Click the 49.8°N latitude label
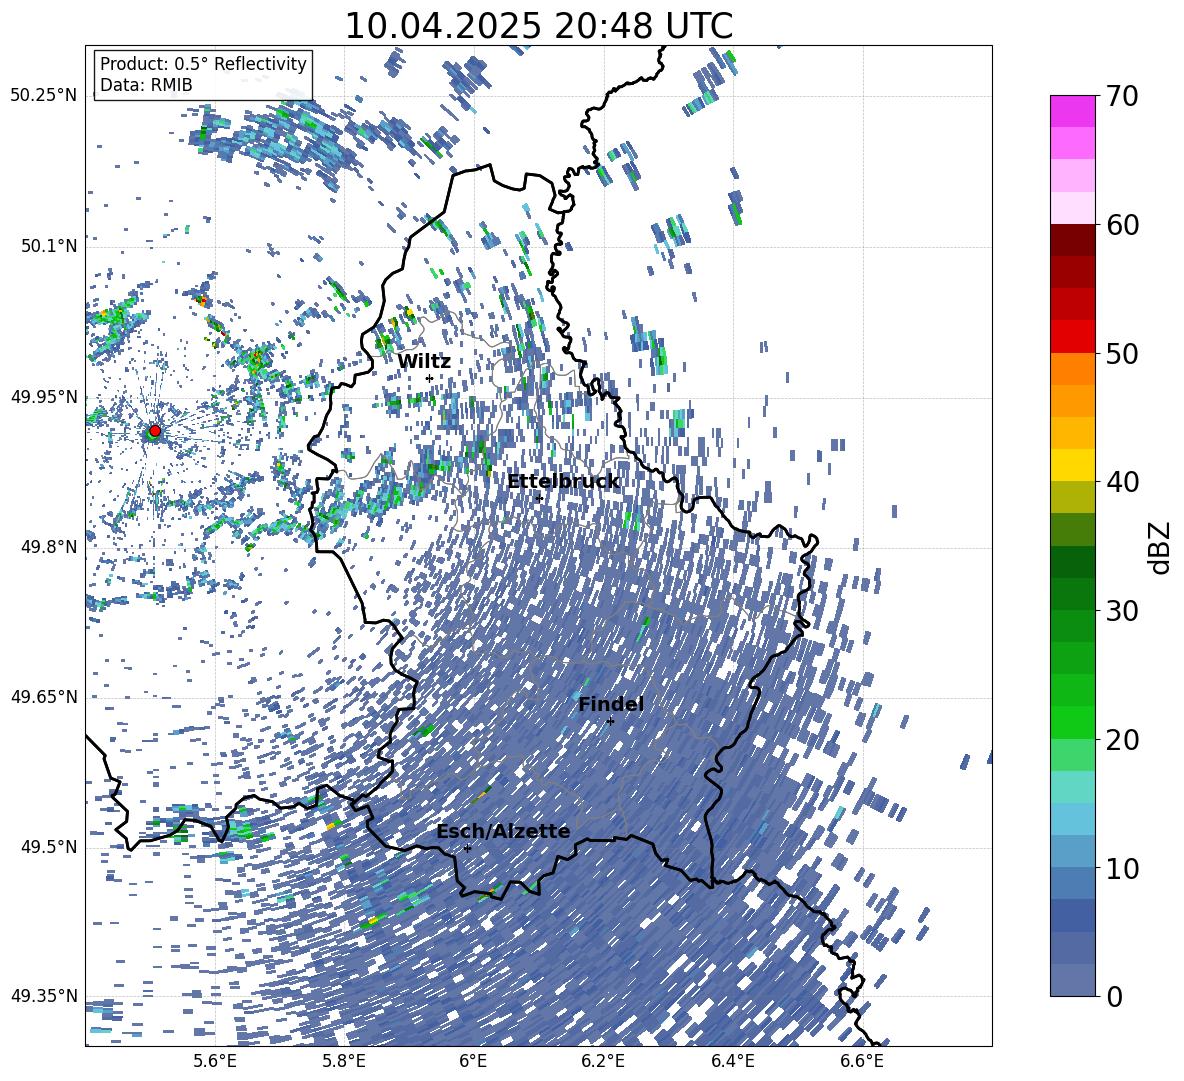 tap(48, 547)
